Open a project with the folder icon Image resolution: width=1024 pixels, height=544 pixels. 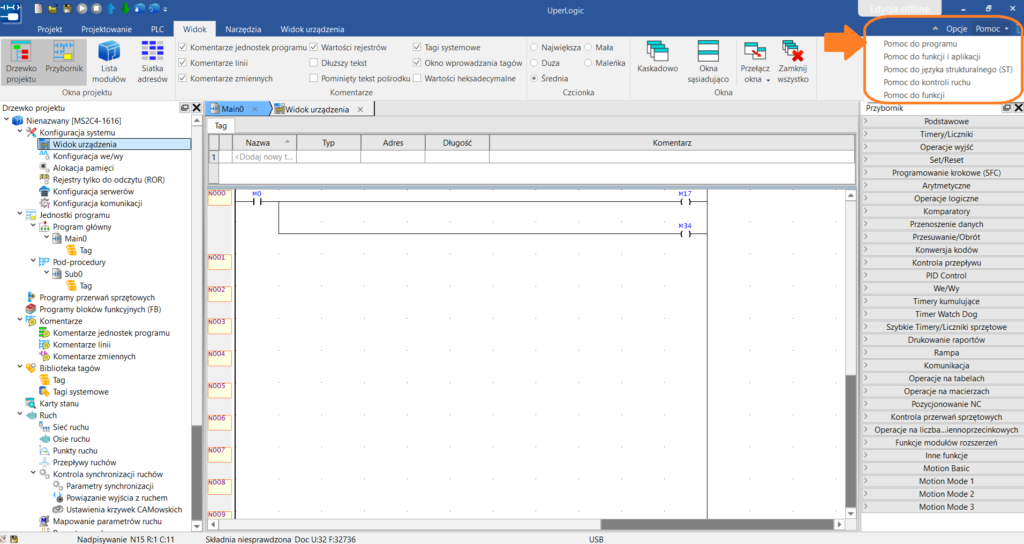coord(53,8)
